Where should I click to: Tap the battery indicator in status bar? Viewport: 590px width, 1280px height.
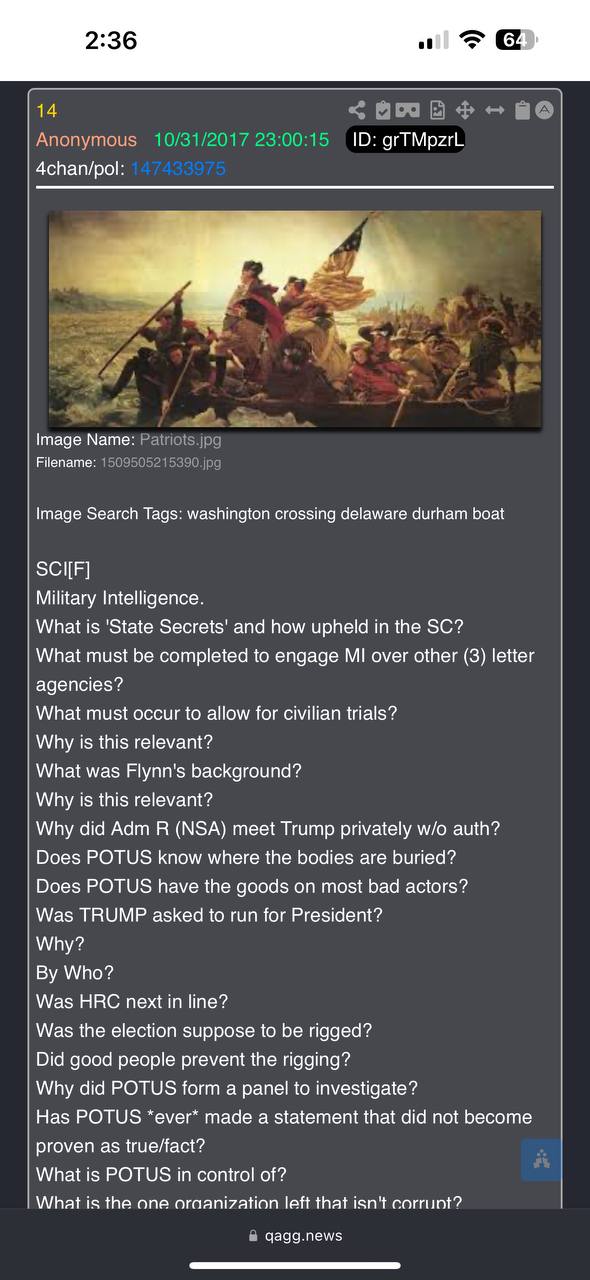pos(517,40)
